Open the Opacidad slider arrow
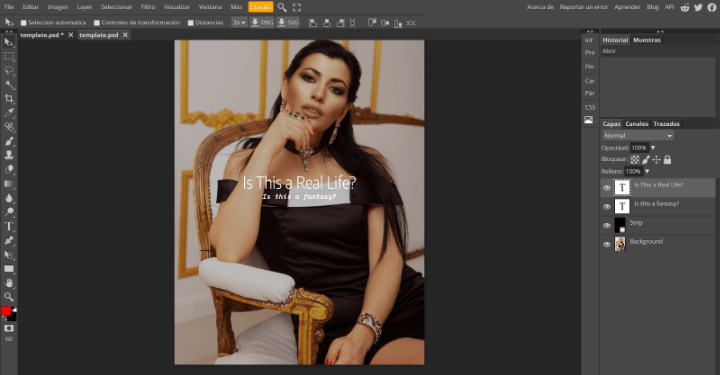Image resolution: width=720 pixels, height=375 pixels. (x=653, y=148)
